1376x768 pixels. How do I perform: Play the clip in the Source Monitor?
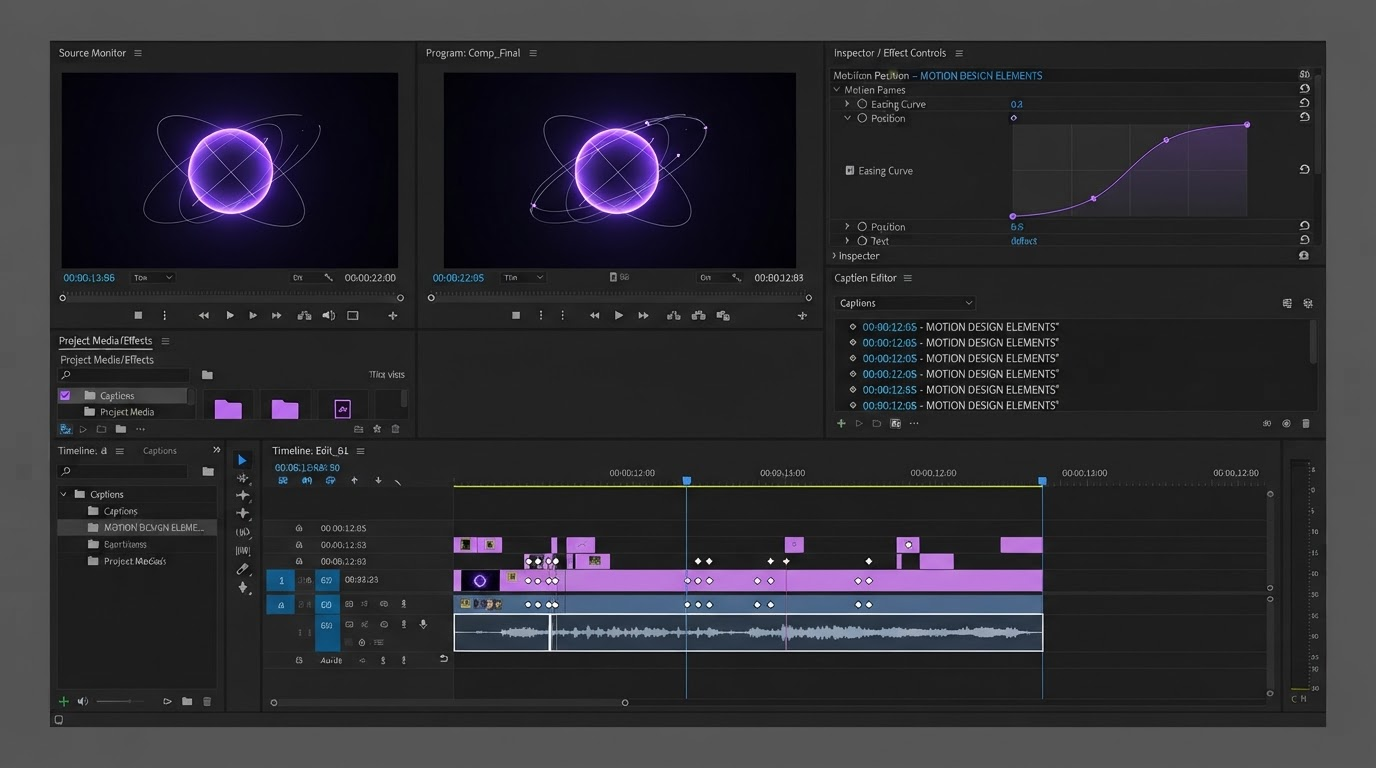click(x=230, y=315)
